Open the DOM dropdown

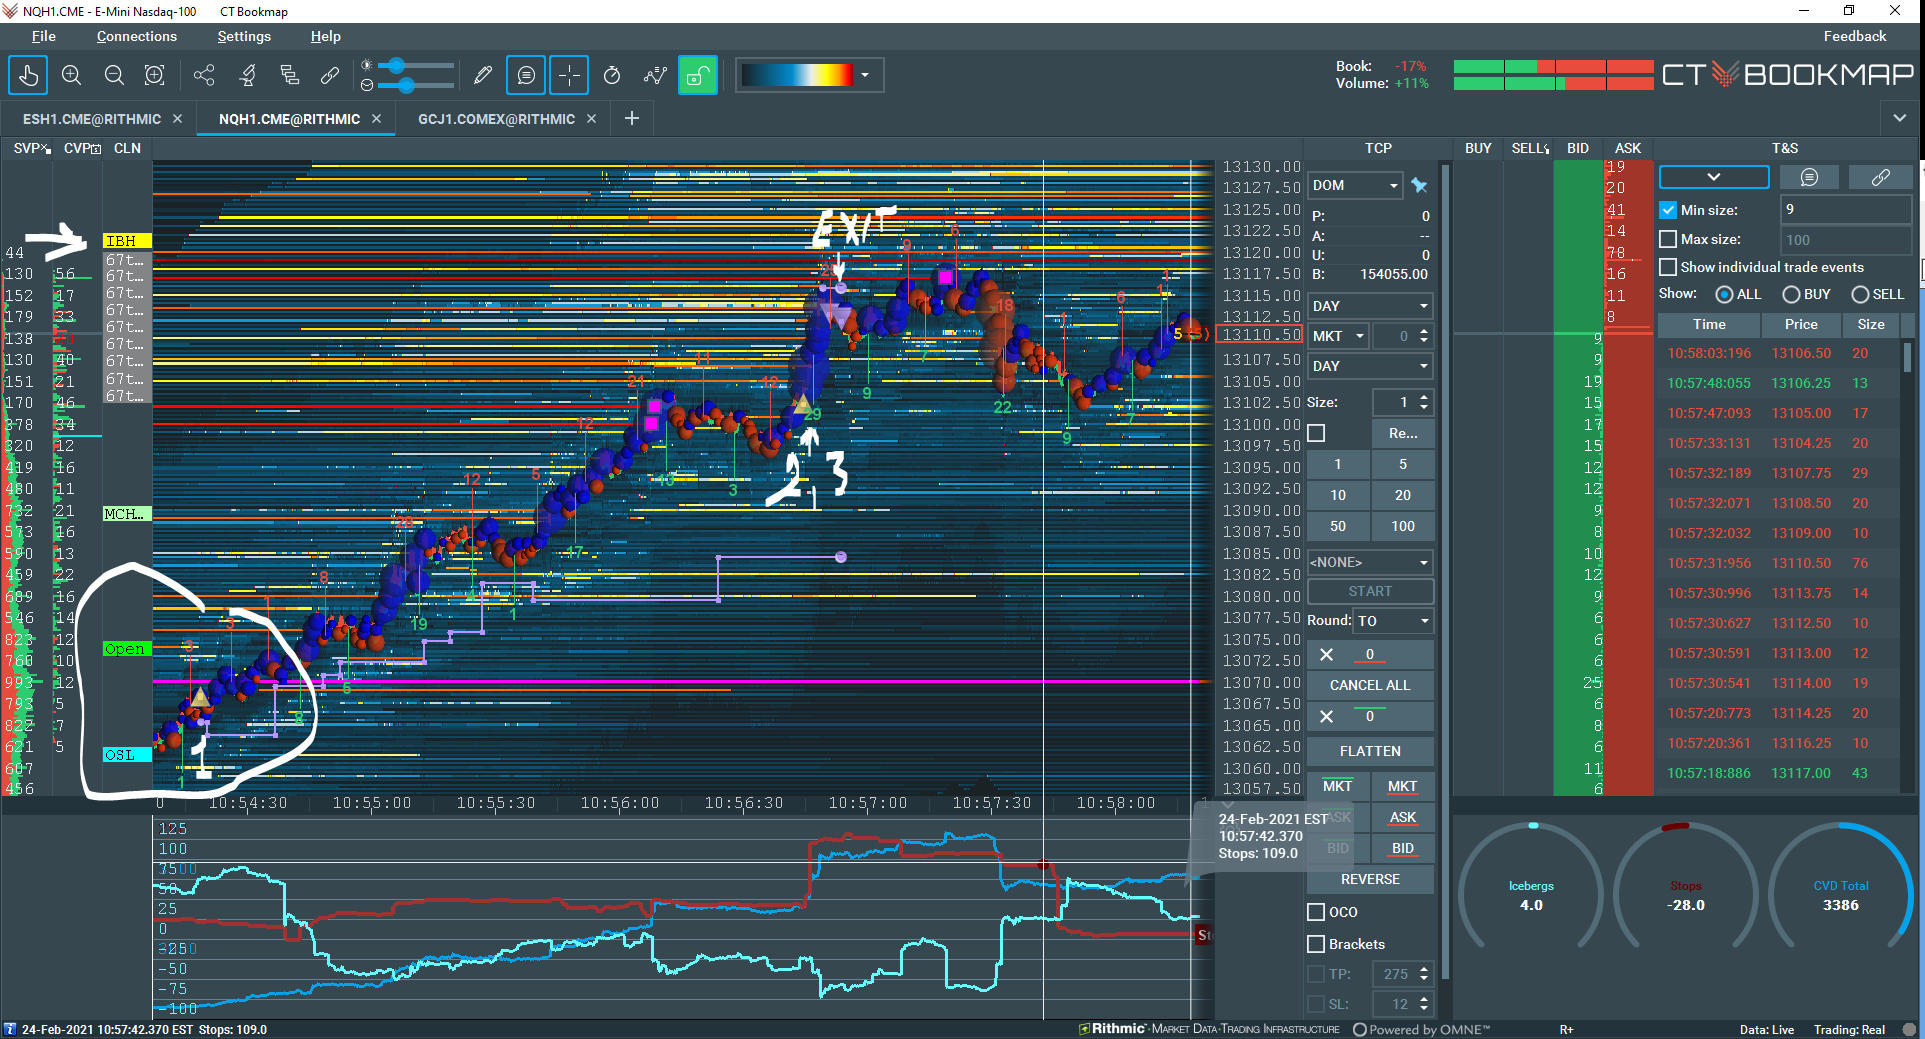coord(1357,185)
